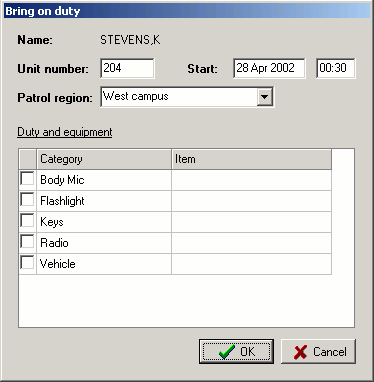This screenshot has width=374, height=382.
Task: Enable the Keys checkbox
Action: (x=27, y=220)
